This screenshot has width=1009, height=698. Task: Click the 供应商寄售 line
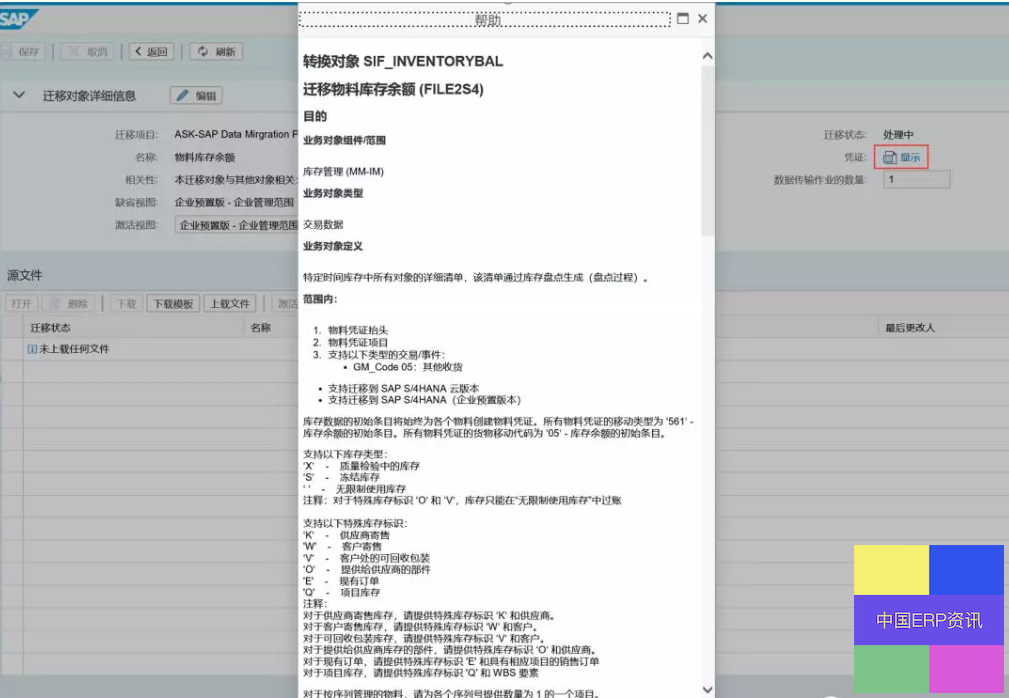pos(365,535)
